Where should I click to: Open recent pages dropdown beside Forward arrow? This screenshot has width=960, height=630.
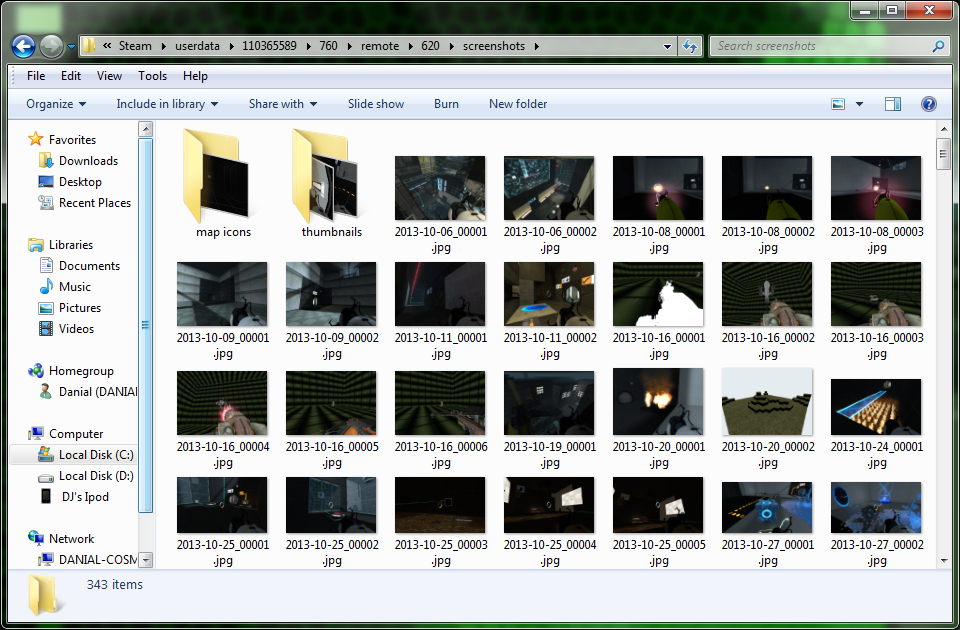tap(71, 46)
